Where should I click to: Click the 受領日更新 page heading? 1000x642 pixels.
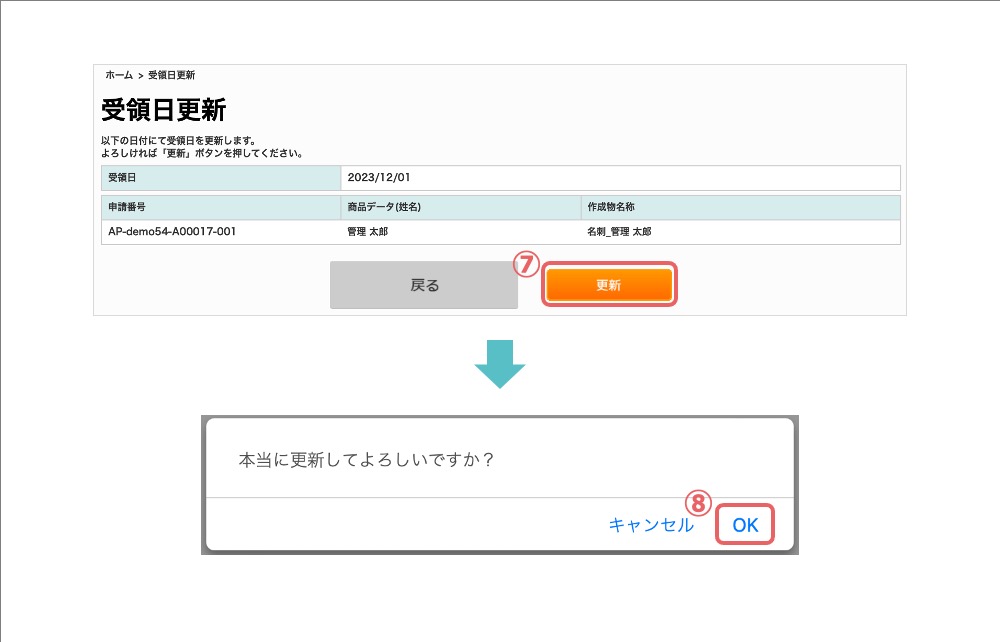[164, 110]
